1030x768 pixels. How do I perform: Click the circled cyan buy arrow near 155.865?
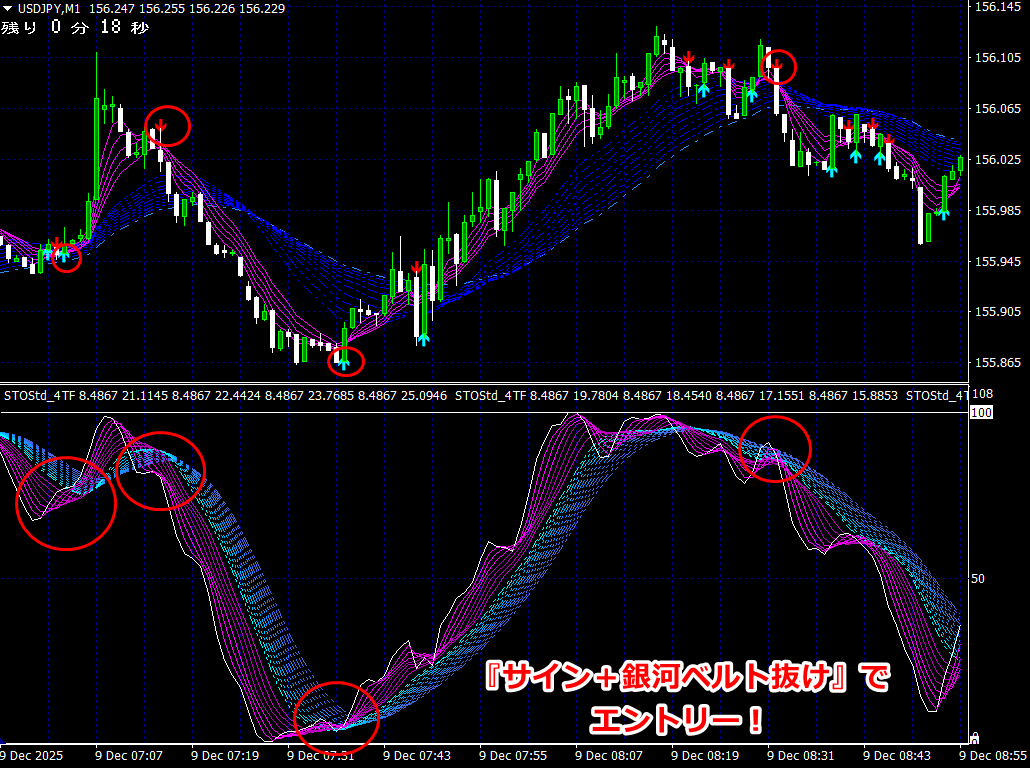(x=345, y=362)
